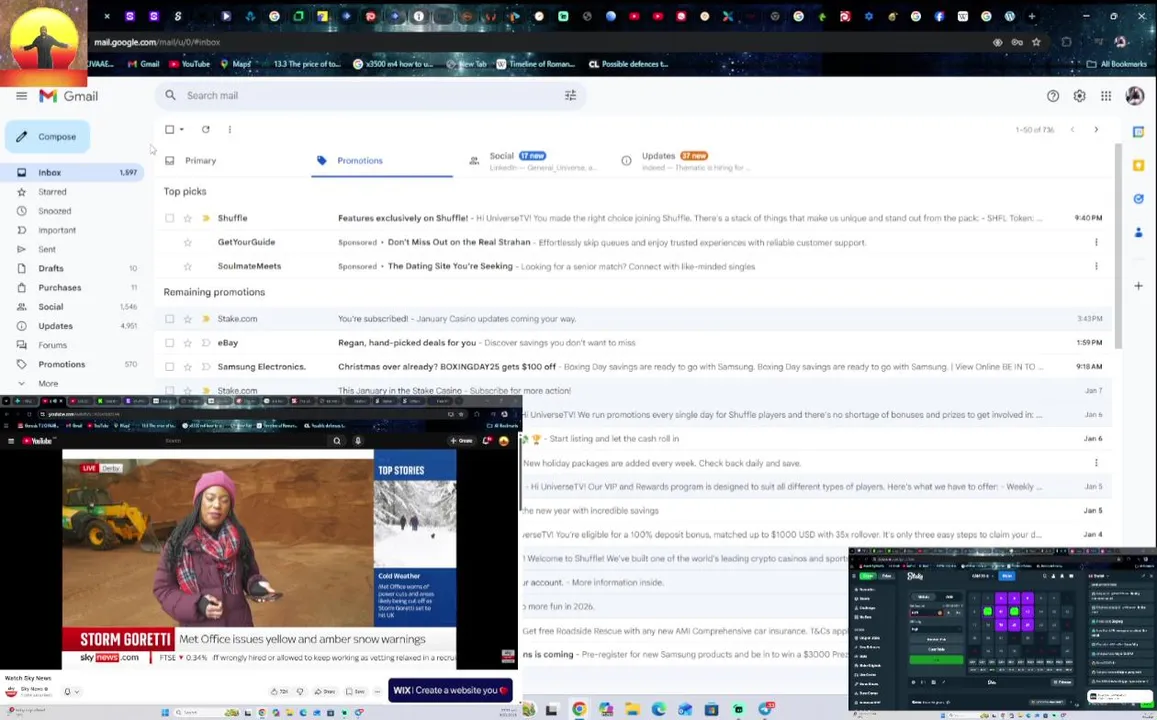This screenshot has width=1157, height=720.
Task: Select the Shuffle email checkbox
Action: coord(170,218)
